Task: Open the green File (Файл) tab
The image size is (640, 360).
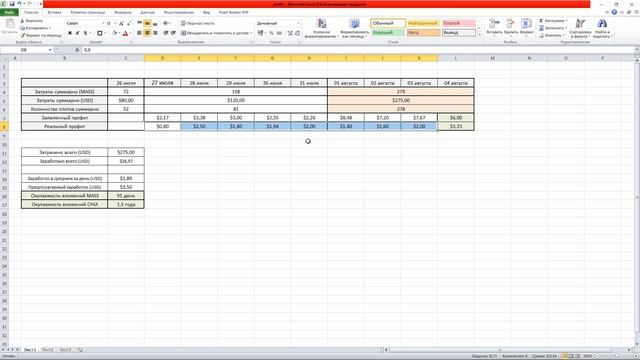Action: [9, 13]
